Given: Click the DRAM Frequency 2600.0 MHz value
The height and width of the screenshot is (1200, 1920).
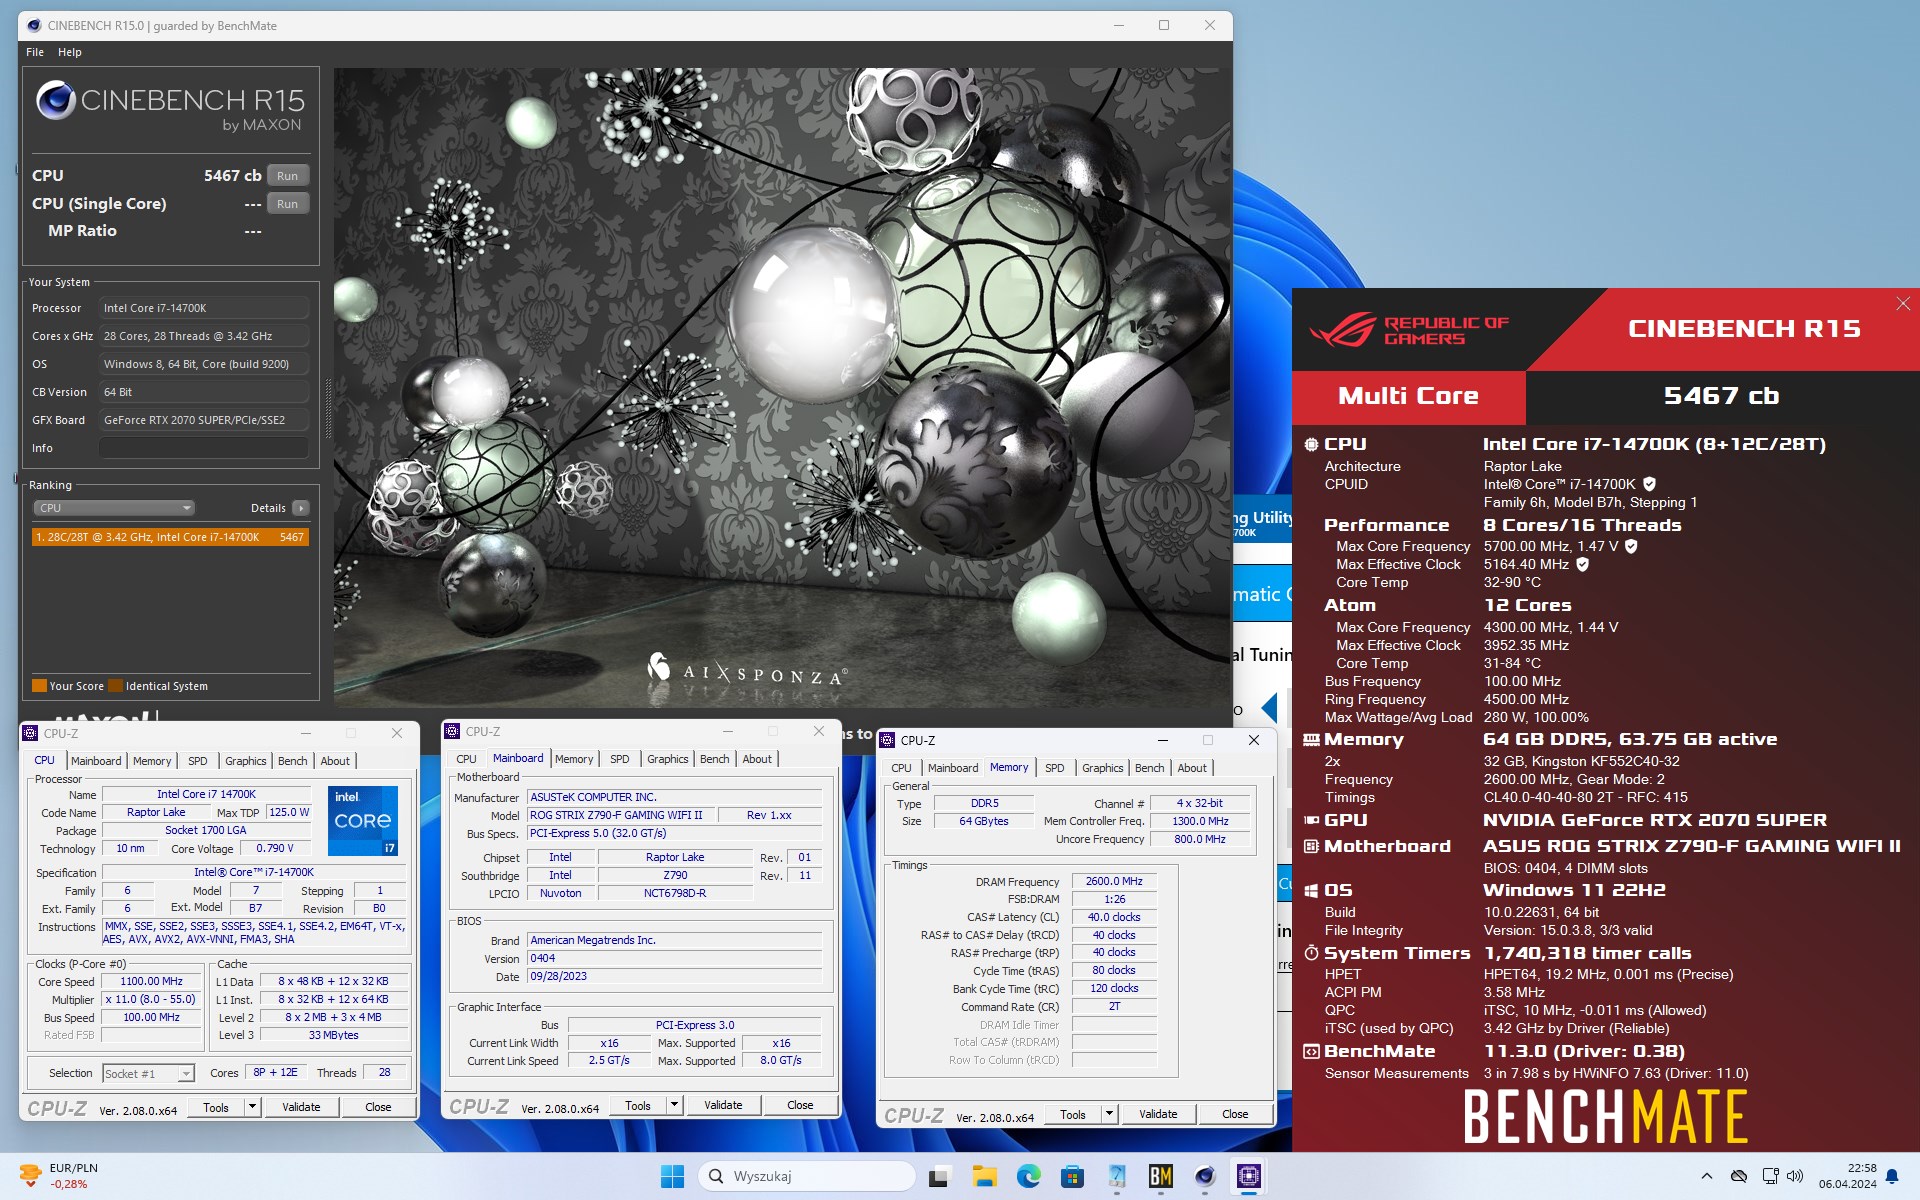Looking at the screenshot, I should click(x=1114, y=881).
